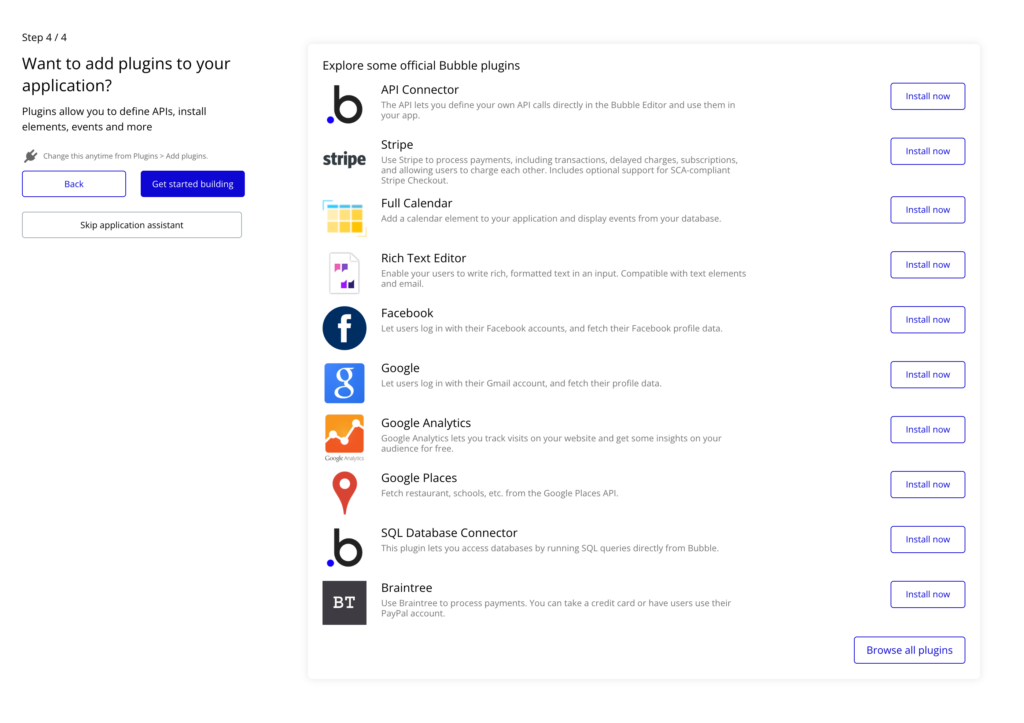Open Browse all plugins
Image resolution: width=1024 pixels, height=723 pixels.
point(909,650)
